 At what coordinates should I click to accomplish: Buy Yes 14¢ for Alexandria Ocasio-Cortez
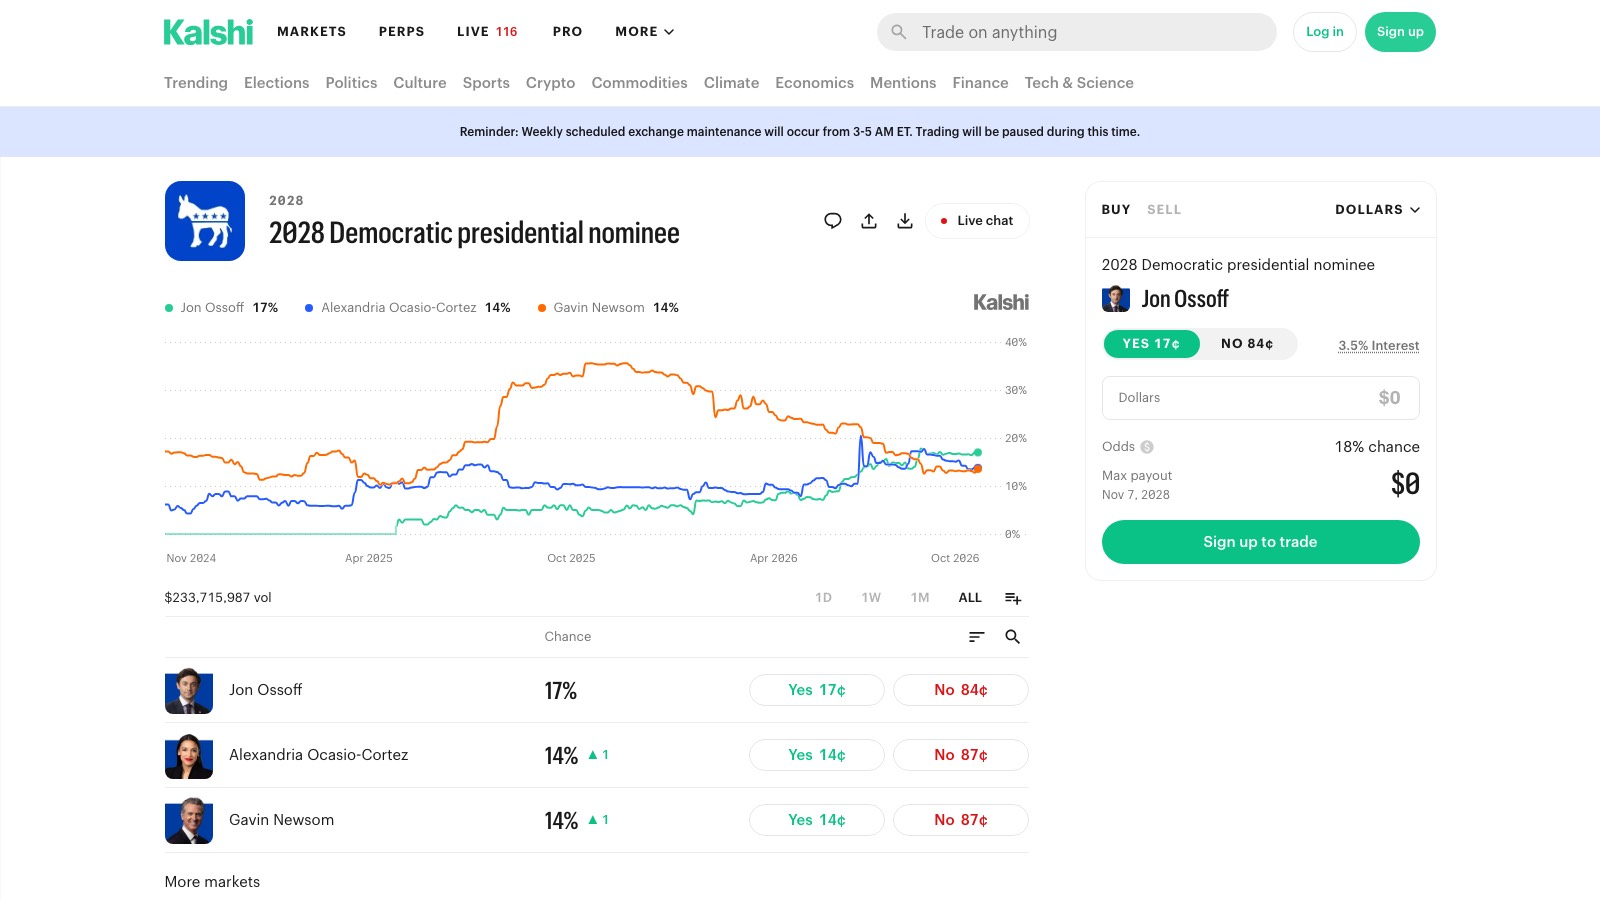[816, 755]
